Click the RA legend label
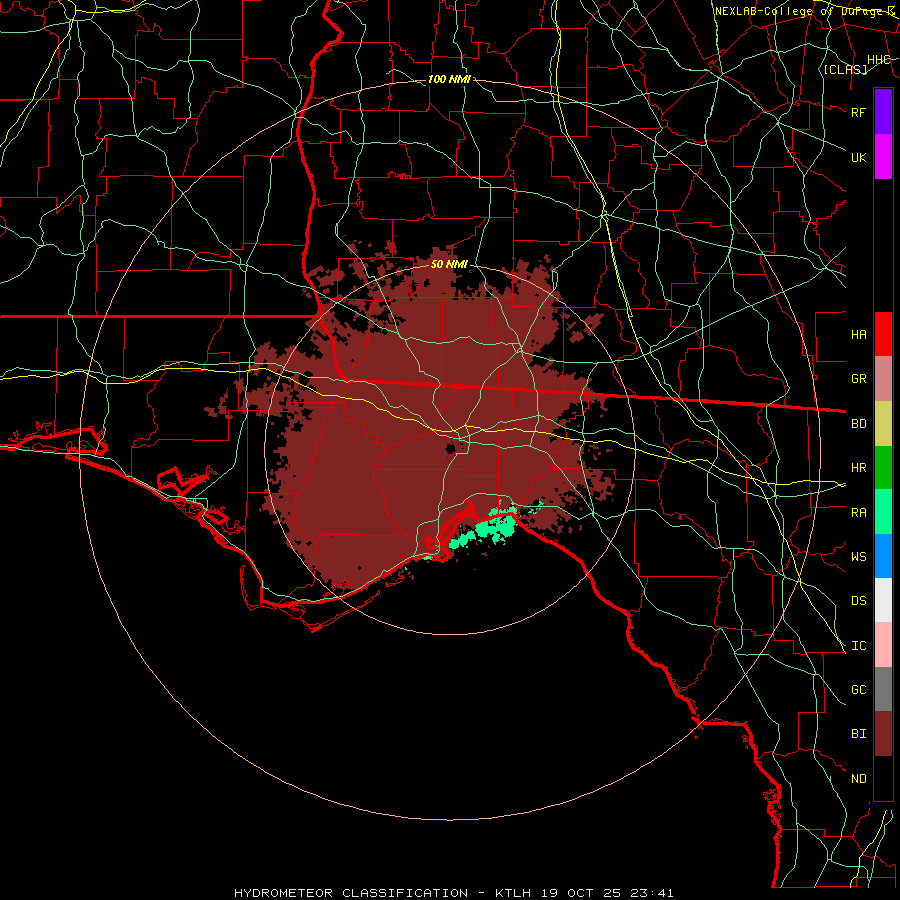 pyautogui.click(x=858, y=513)
